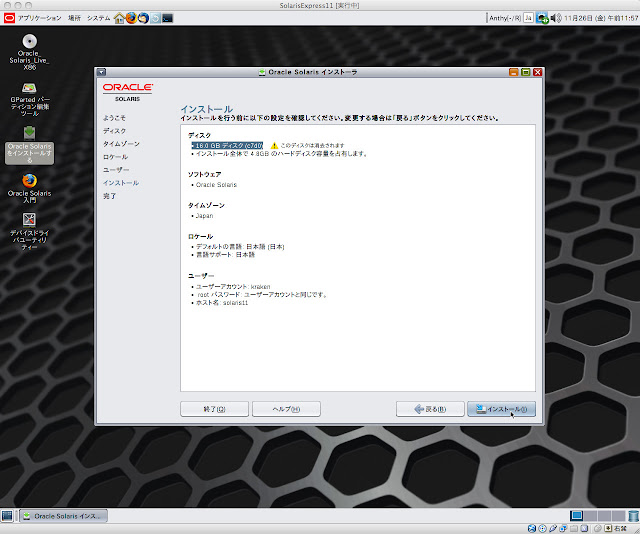Select the Oracle Solaris 入門 Firefox desktop icon
This screenshot has height=534, width=640.
click(29, 188)
